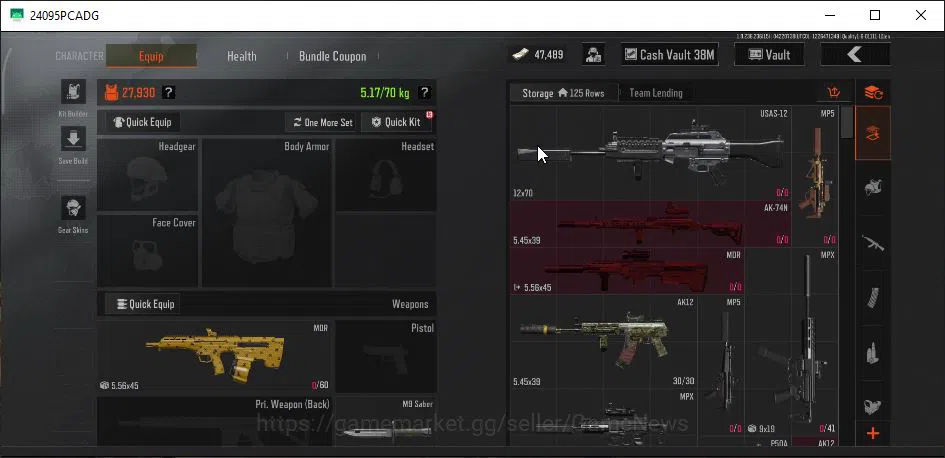The height and width of the screenshot is (458, 945).
Task: Select the black MP5 next to AK12
Action: (x=721, y=365)
